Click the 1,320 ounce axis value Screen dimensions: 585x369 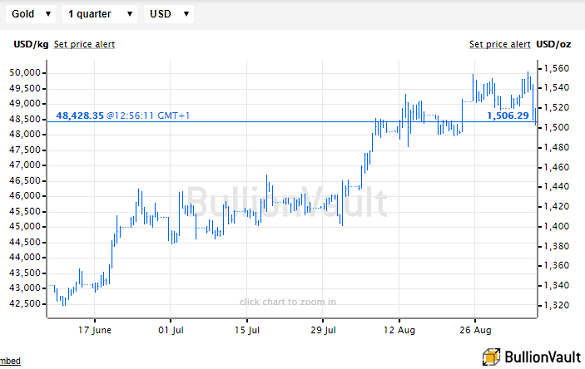tap(556, 305)
